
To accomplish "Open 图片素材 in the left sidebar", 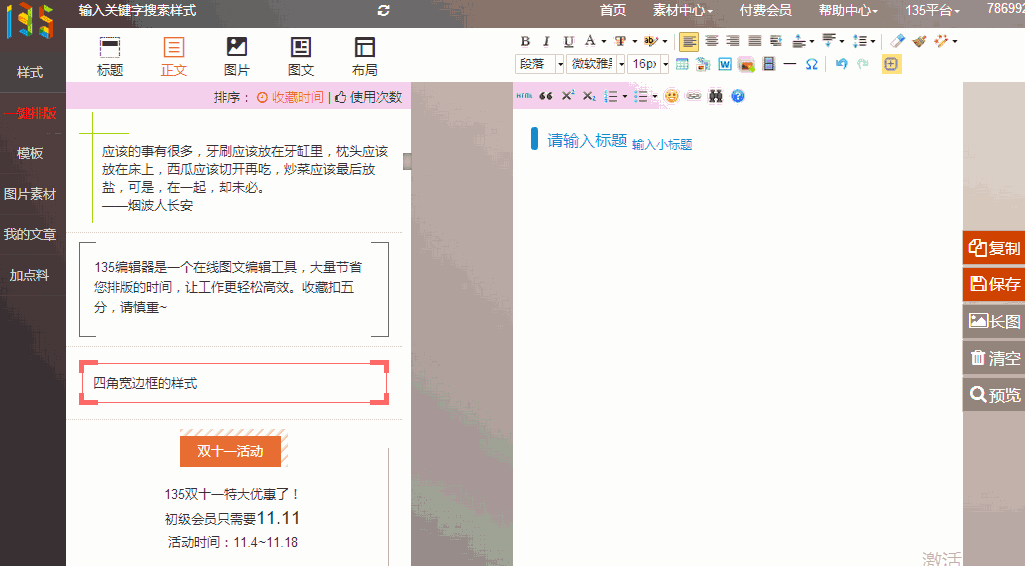I will point(30,194).
